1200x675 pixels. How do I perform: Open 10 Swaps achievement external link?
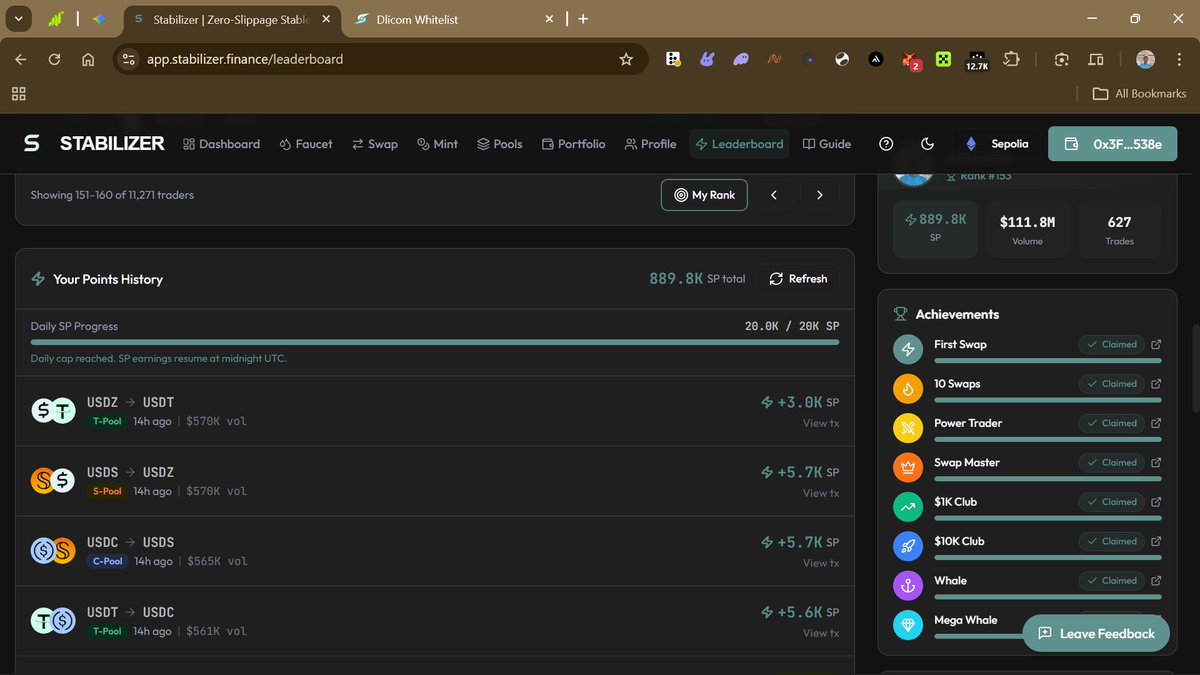tap(1156, 383)
